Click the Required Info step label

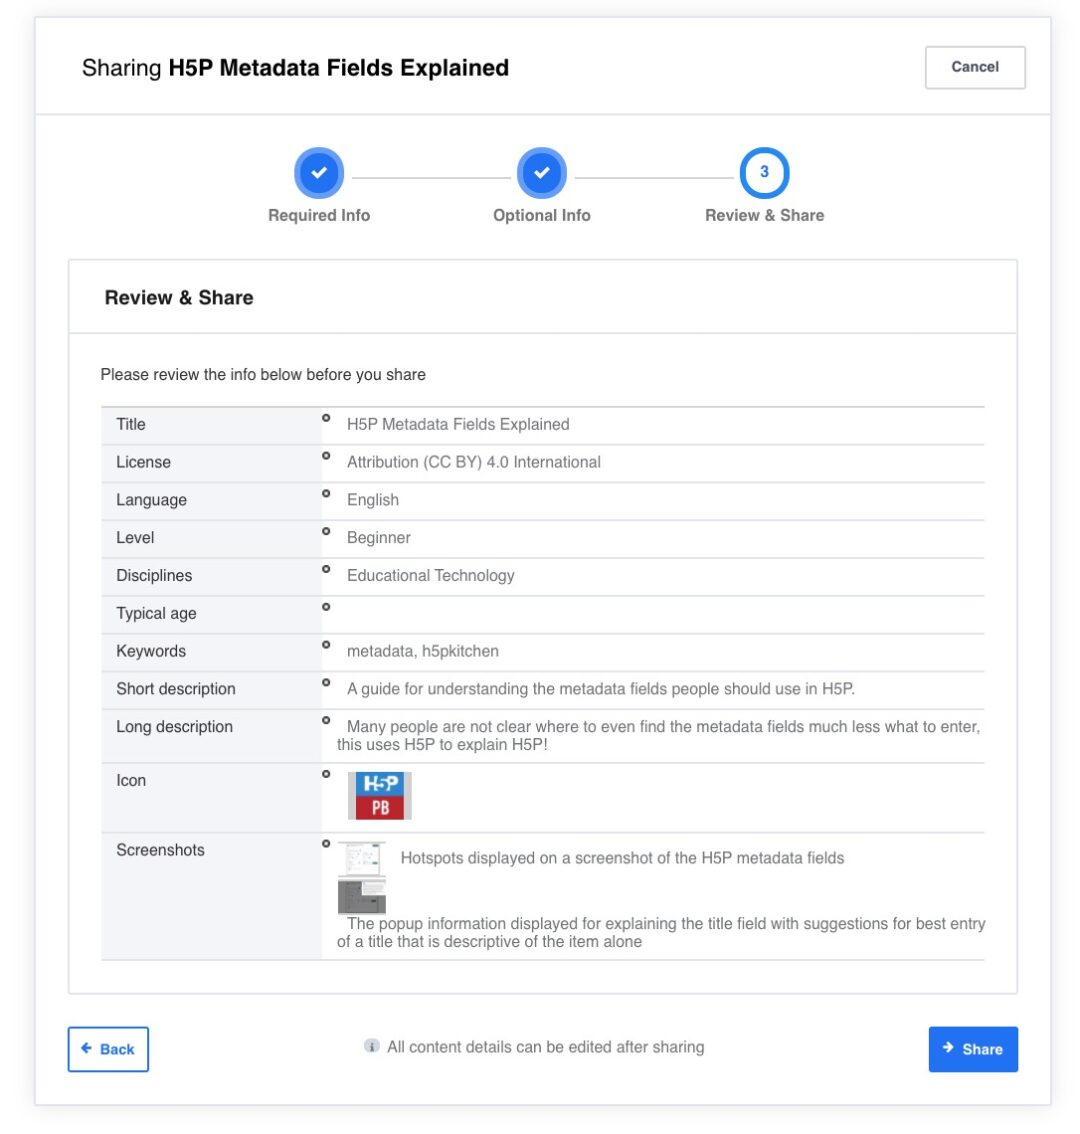pos(319,215)
